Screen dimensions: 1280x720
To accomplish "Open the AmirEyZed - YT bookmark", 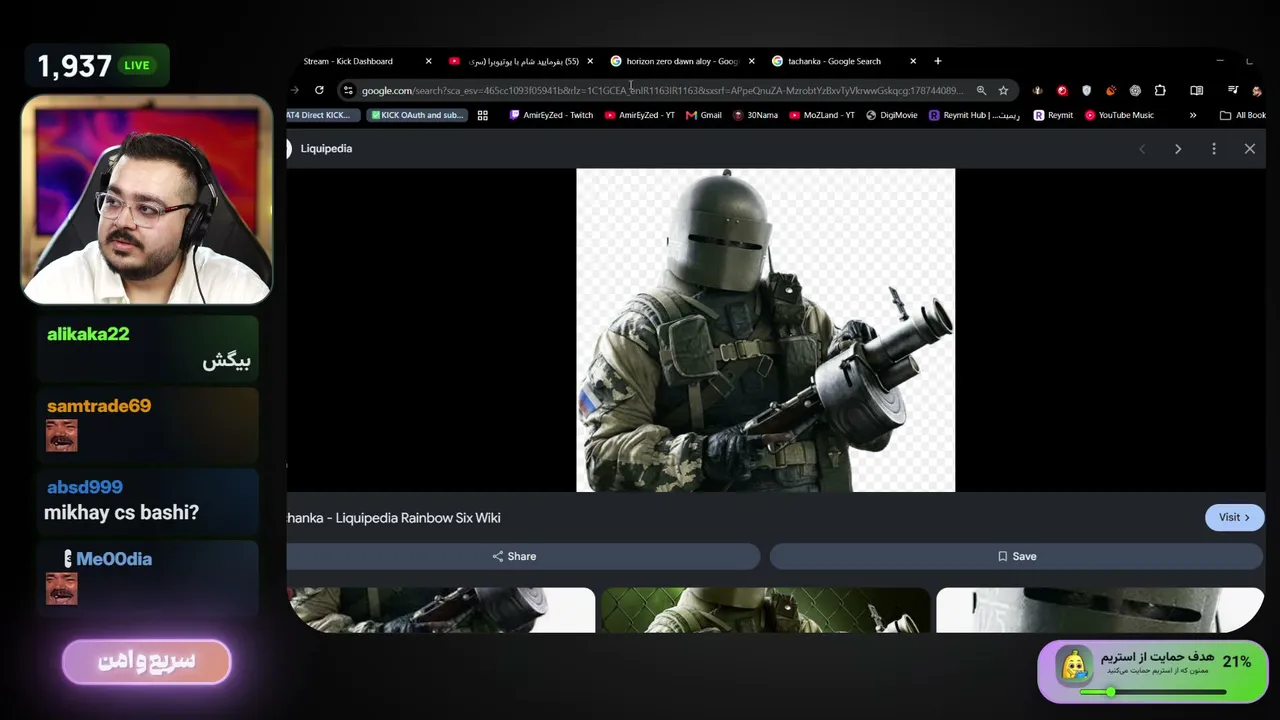I will pos(640,115).
